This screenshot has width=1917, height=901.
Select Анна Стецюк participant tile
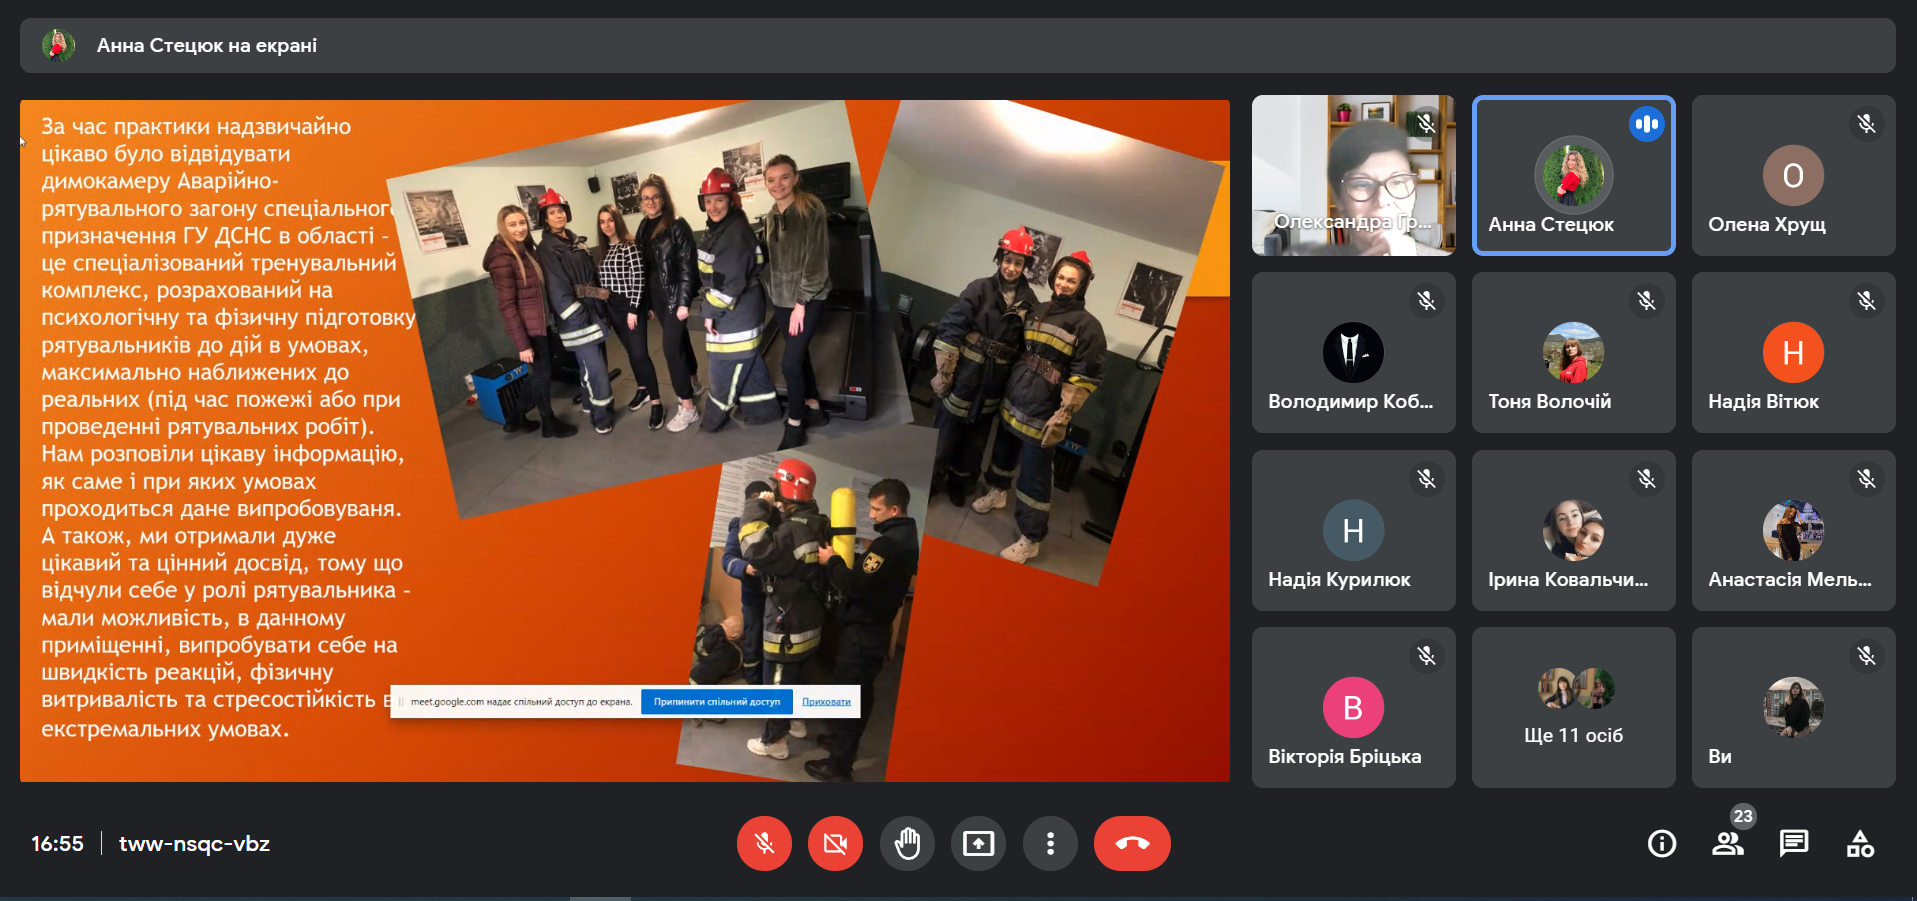tap(1573, 175)
